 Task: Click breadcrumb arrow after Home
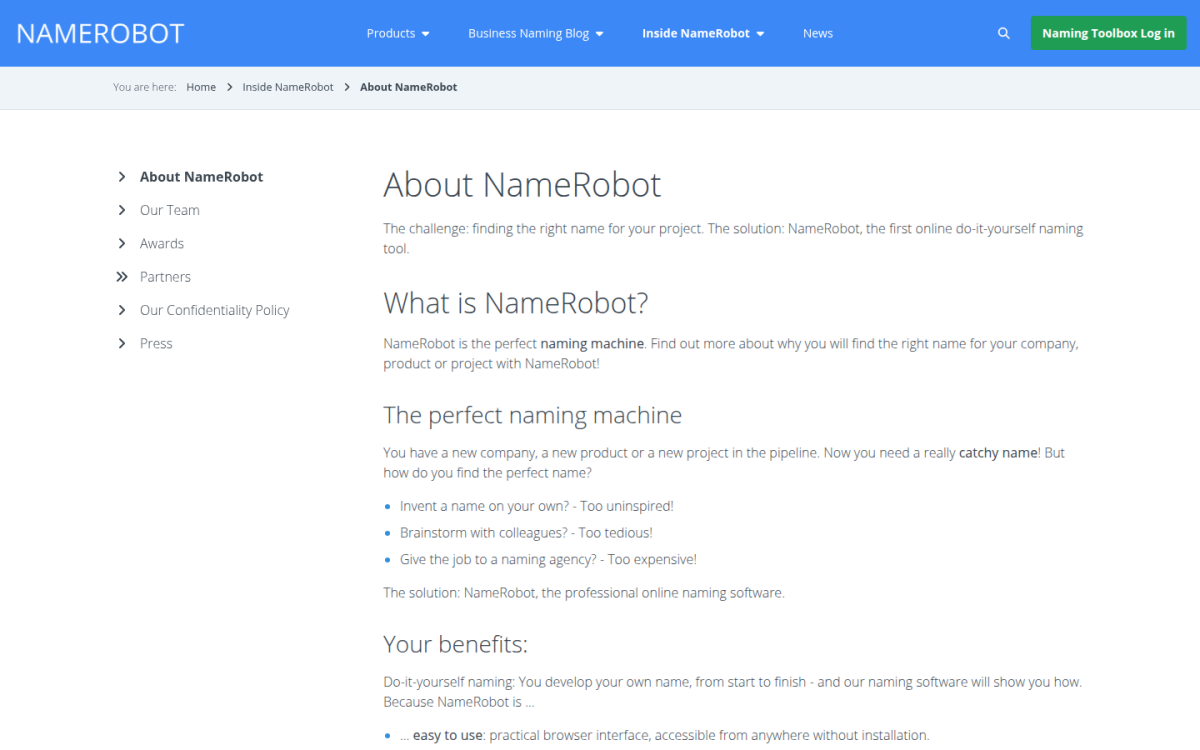pyautogui.click(x=229, y=87)
